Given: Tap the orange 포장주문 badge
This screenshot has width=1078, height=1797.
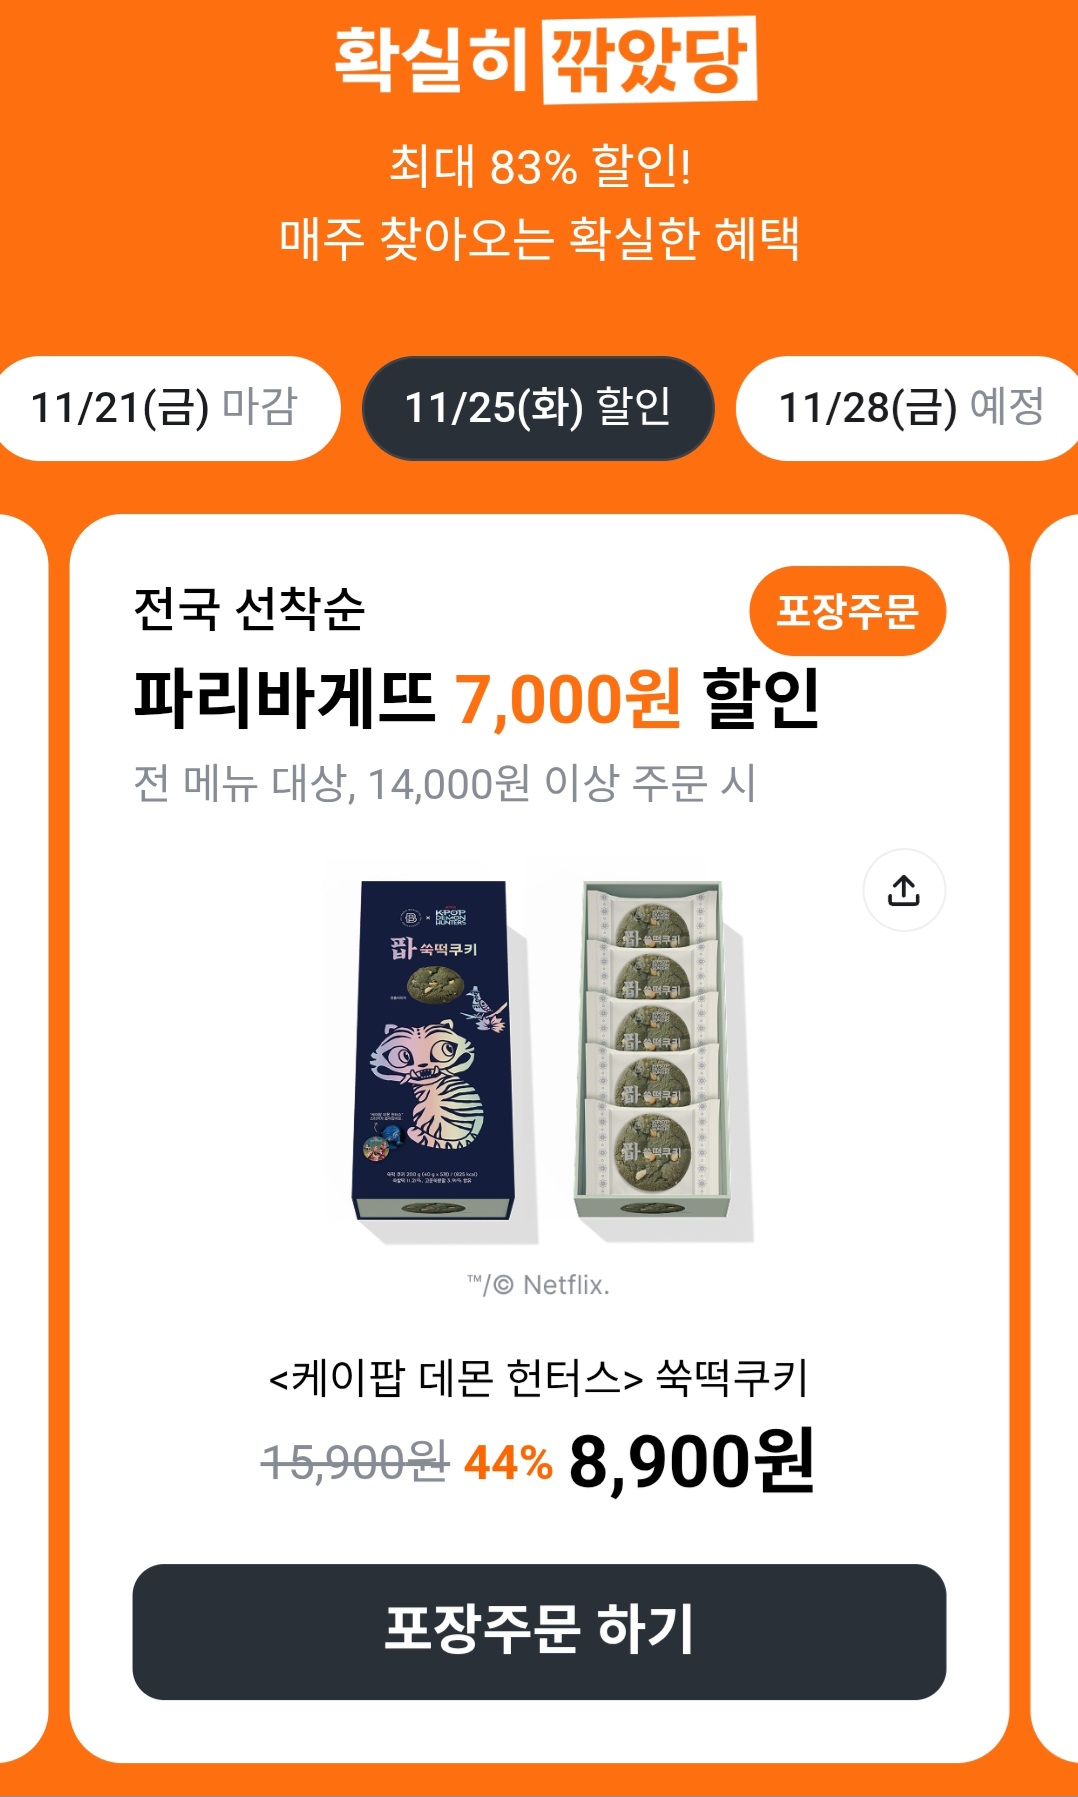Looking at the screenshot, I should tap(847, 611).
